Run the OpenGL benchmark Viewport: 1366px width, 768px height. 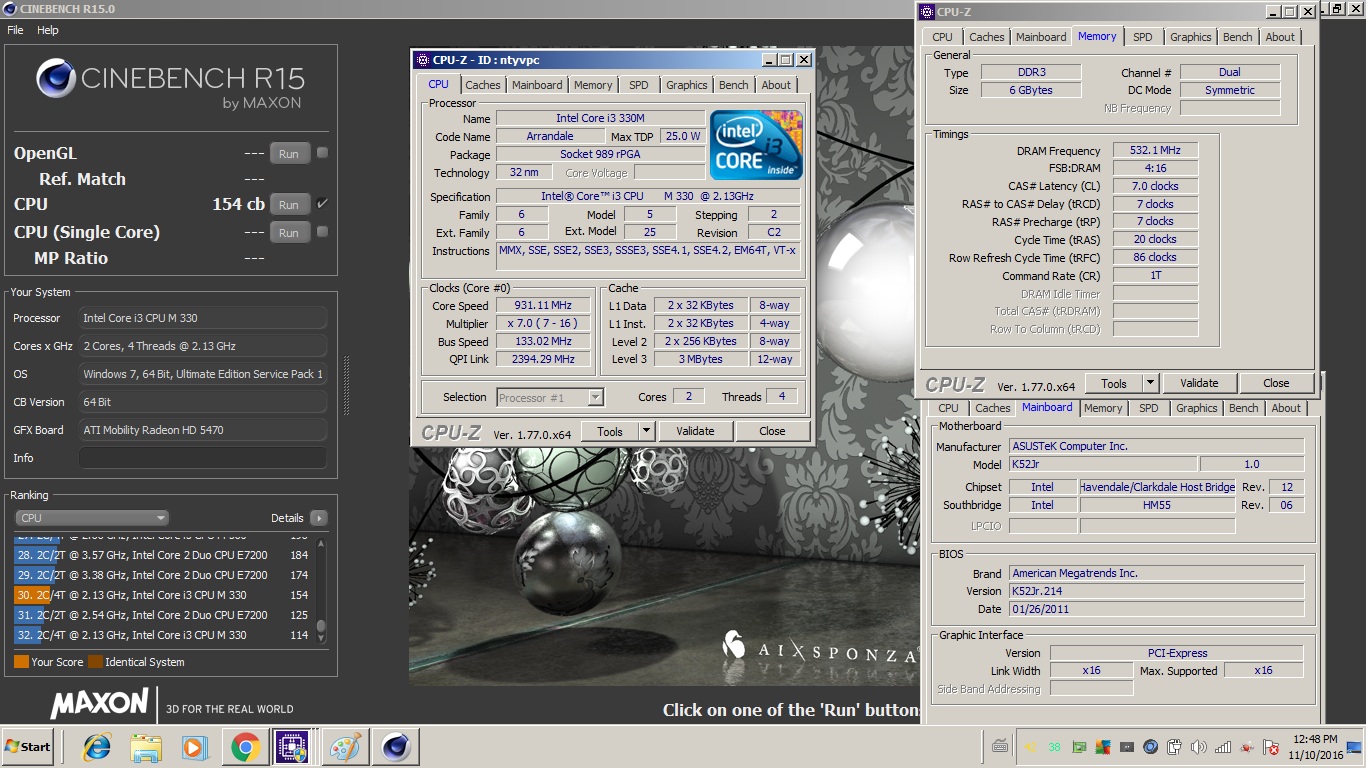click(289, 154)
